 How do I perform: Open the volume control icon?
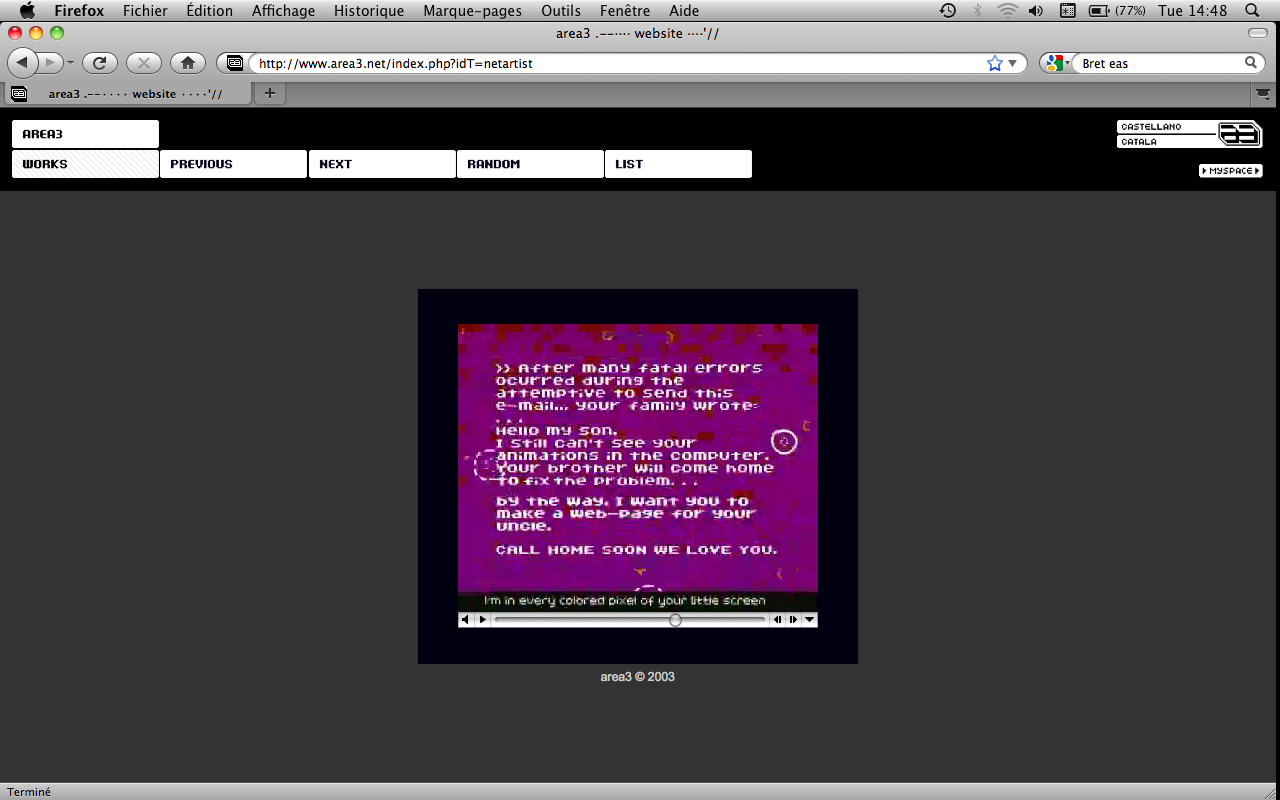tap(1036, 11)
